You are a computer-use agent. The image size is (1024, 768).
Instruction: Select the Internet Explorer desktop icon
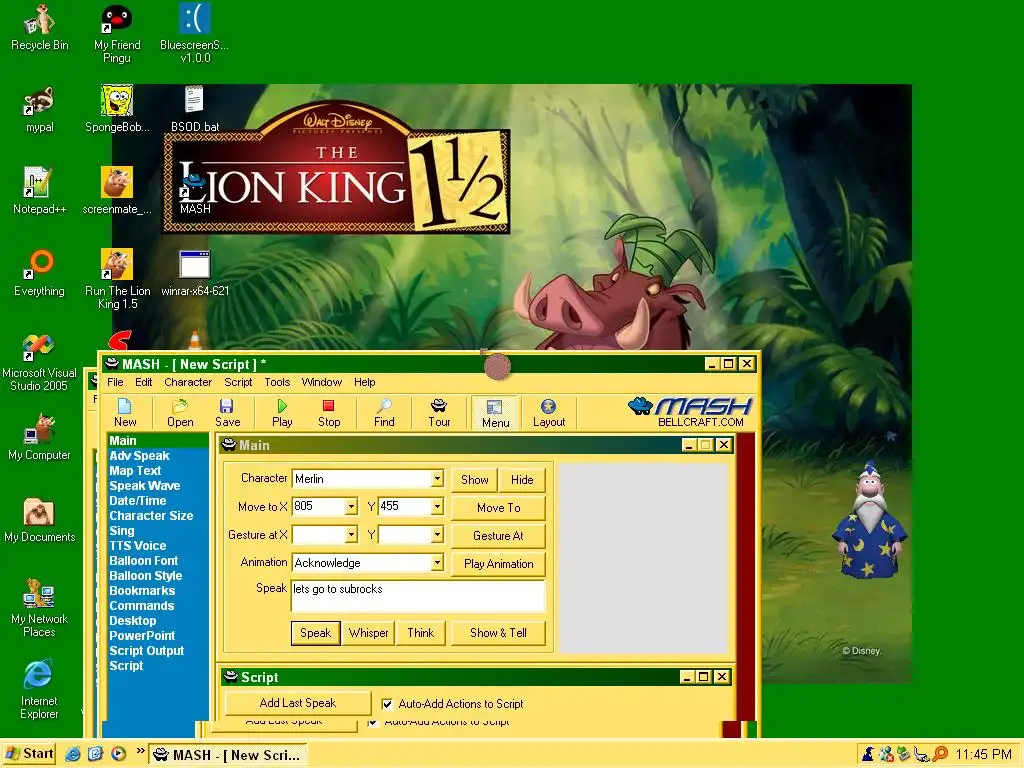tap(39, 690)
